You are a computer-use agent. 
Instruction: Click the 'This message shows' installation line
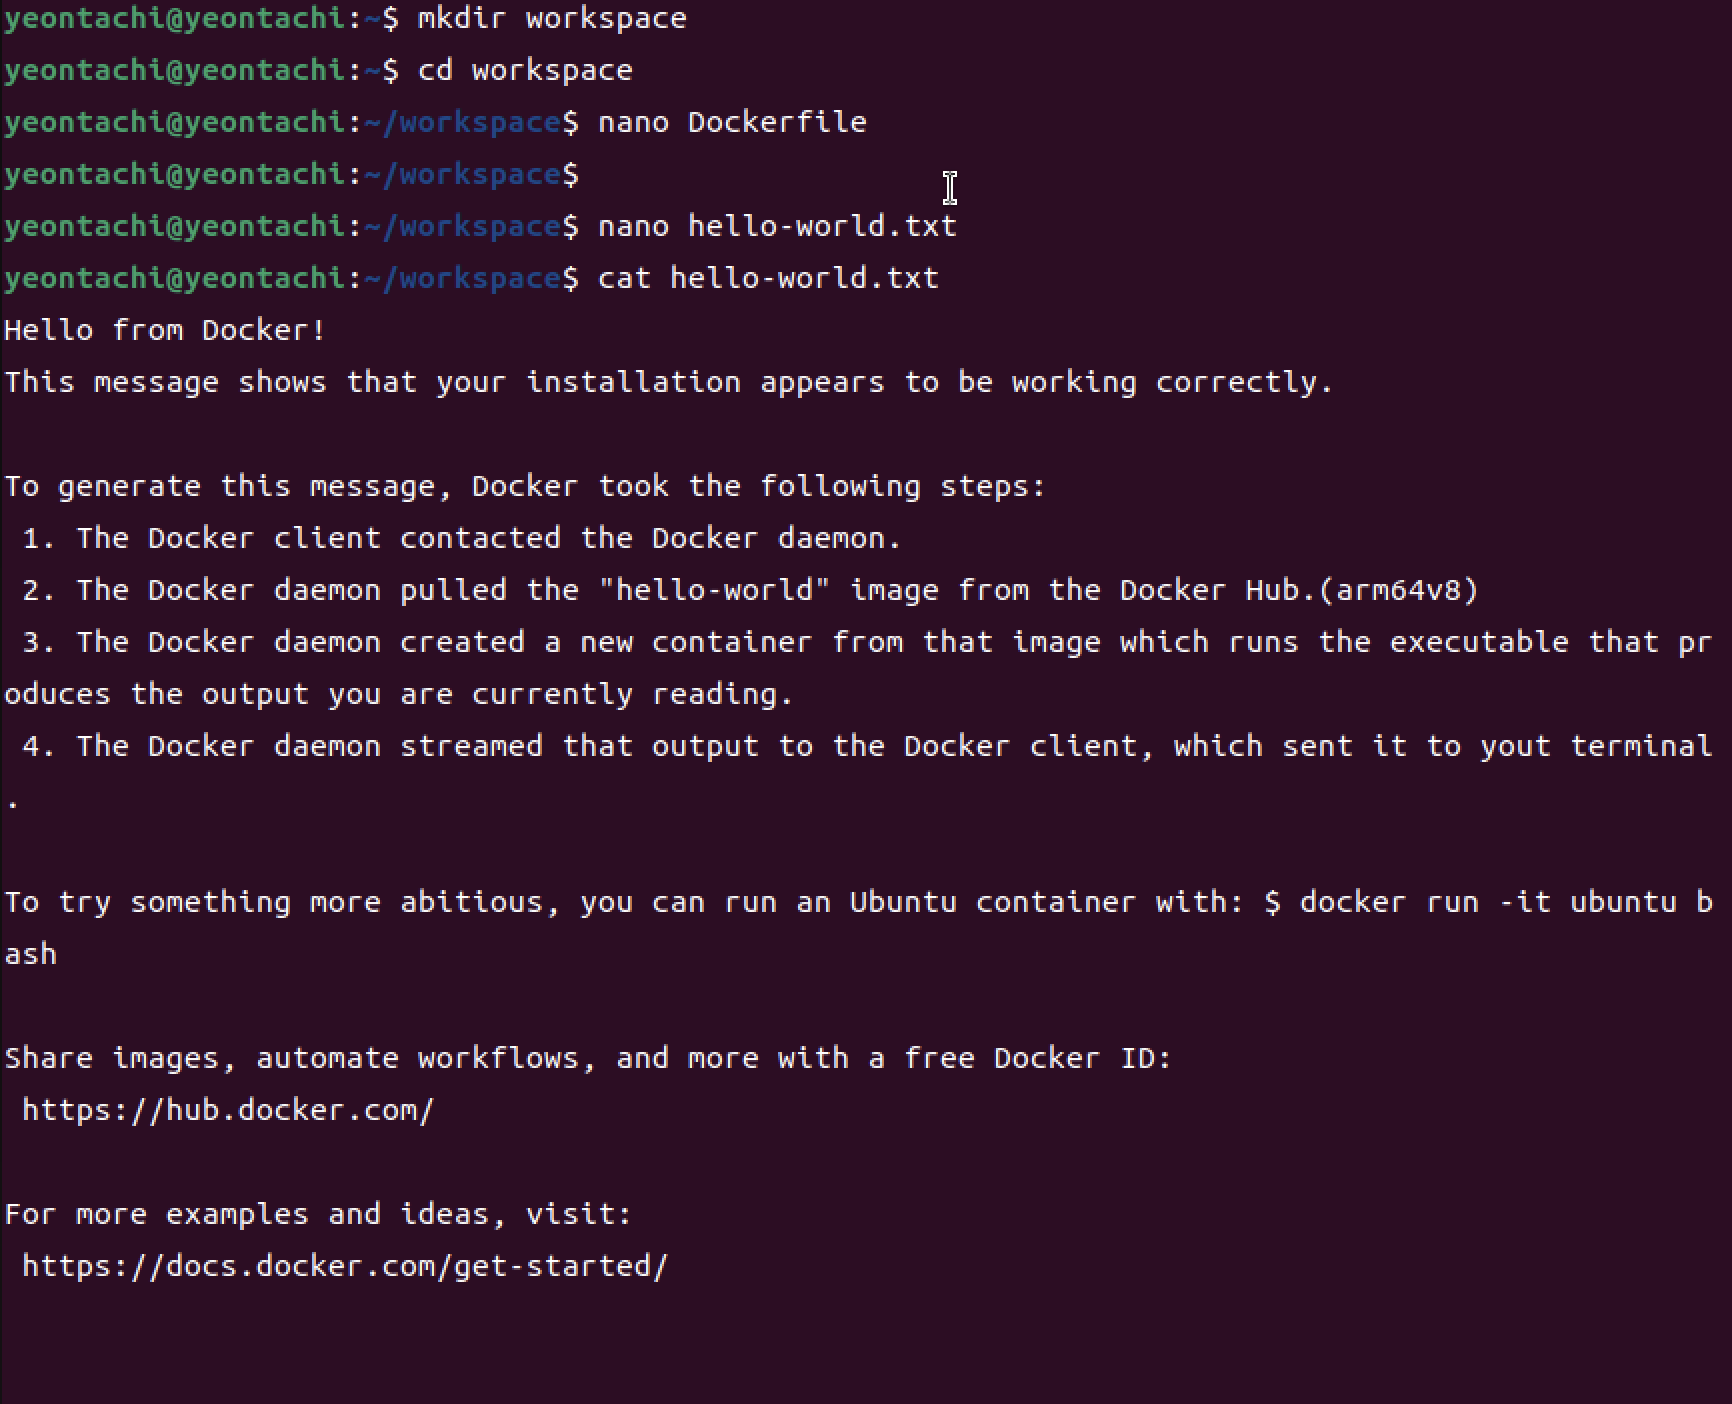click(x=669, y=382)
